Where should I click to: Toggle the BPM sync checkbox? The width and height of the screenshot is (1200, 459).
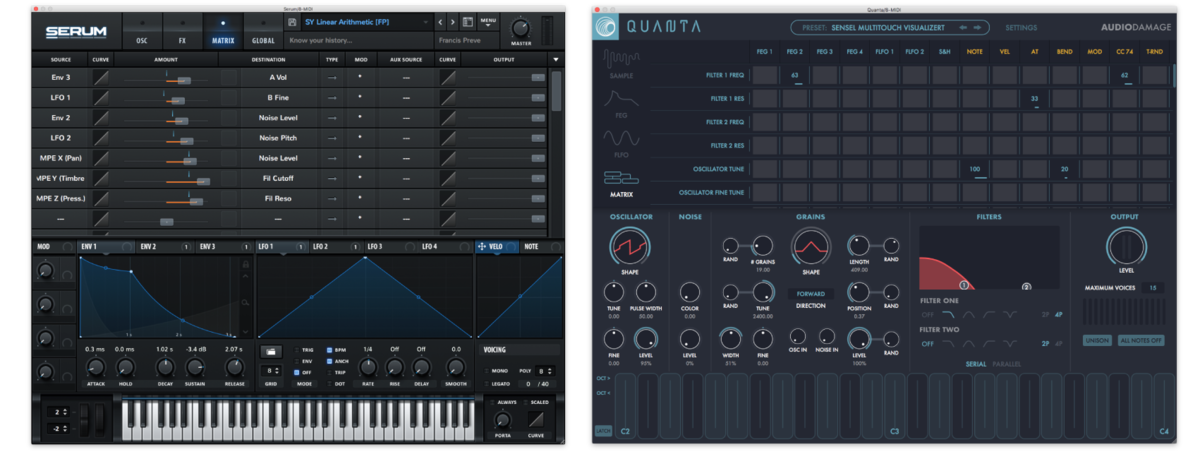pyautogui.click(x=329, y=350)
